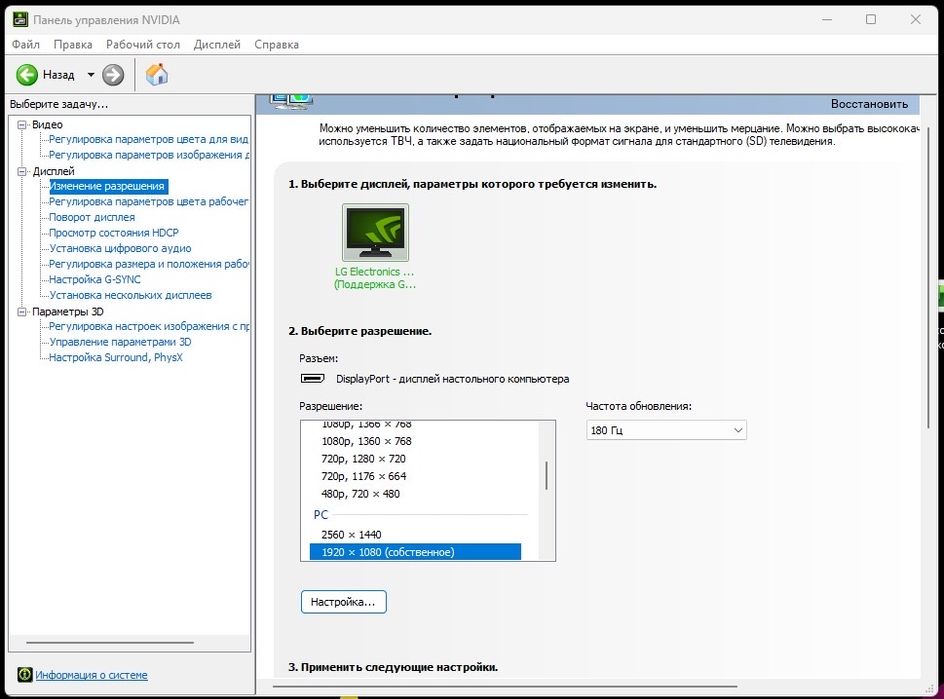Click the resolution list scrollbar thumb
Screen dimensions: 944x699
[x=547, y=476]
